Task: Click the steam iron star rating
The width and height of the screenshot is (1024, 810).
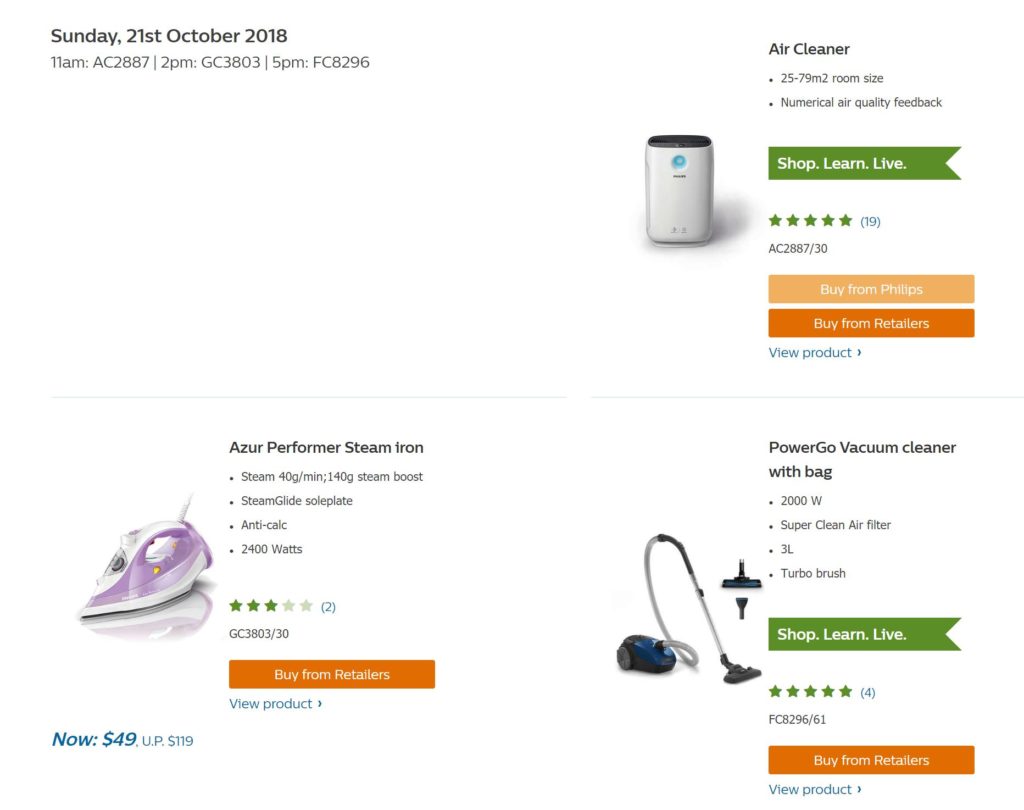Action: (x=271, y=606)
